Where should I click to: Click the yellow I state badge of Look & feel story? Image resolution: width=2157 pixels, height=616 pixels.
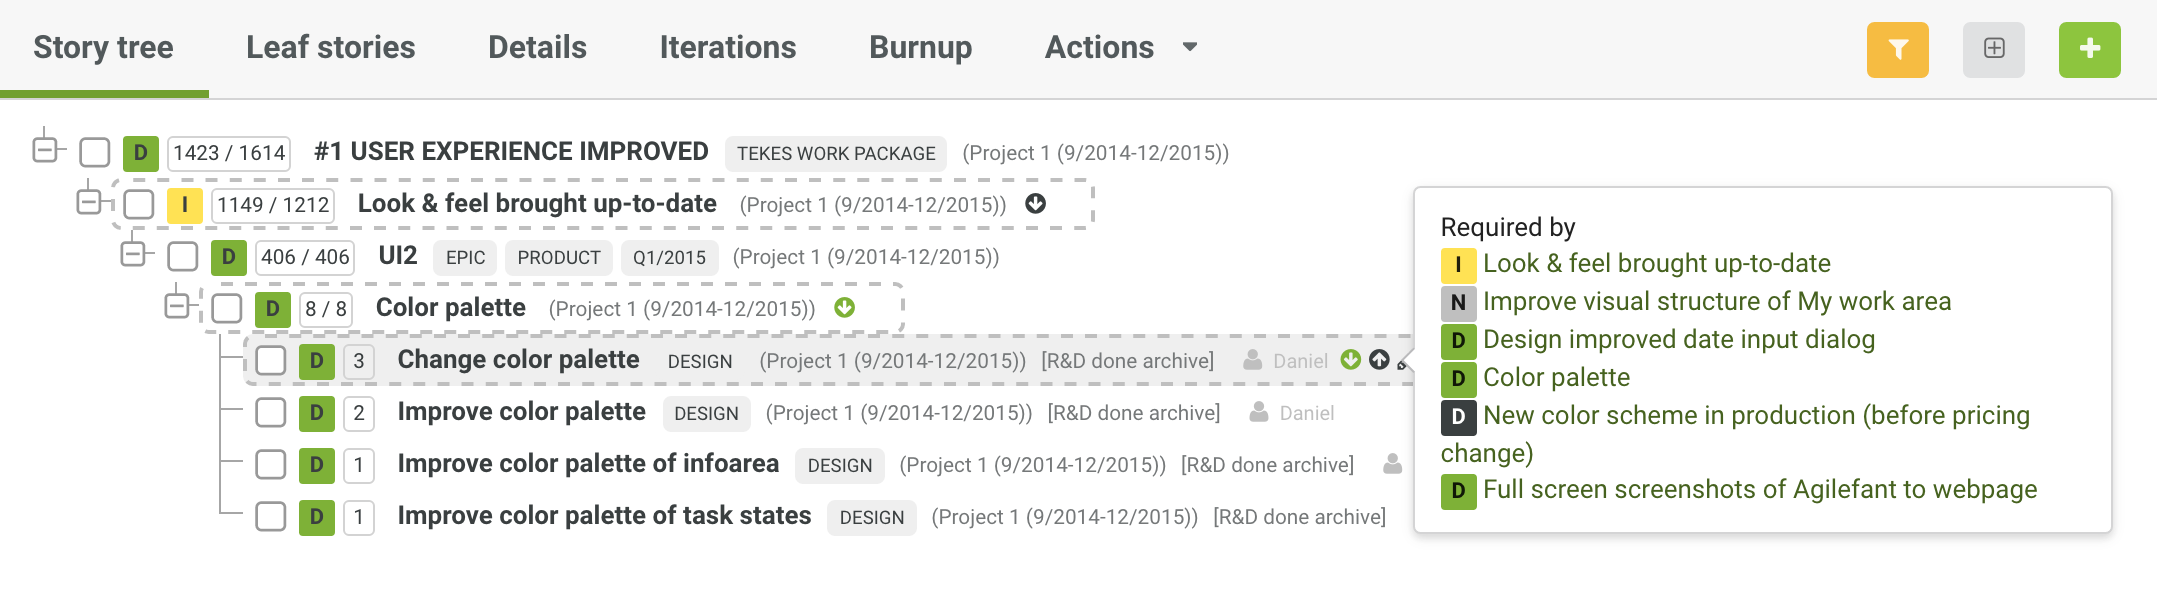click(184, 205)
